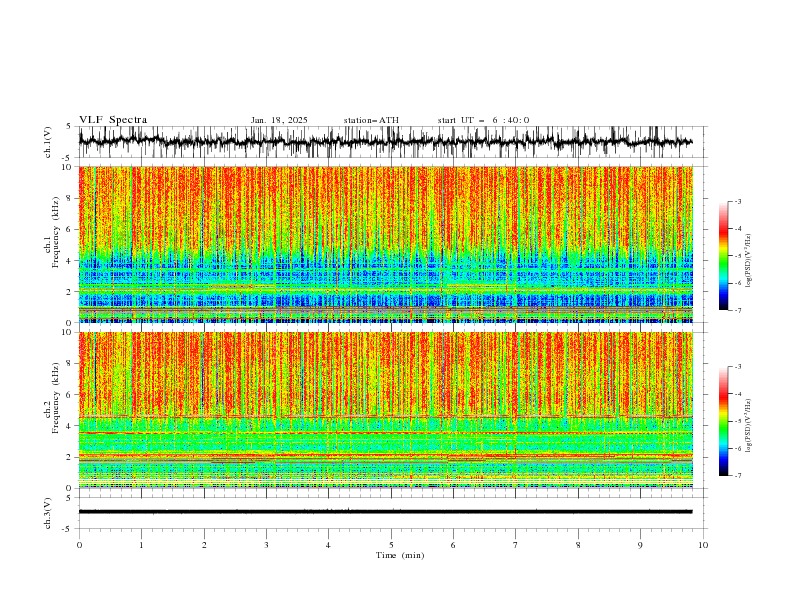The image size is (792, 612).
Task: Click the 'ch.1(V)' axis label
Action: point(48,141)
